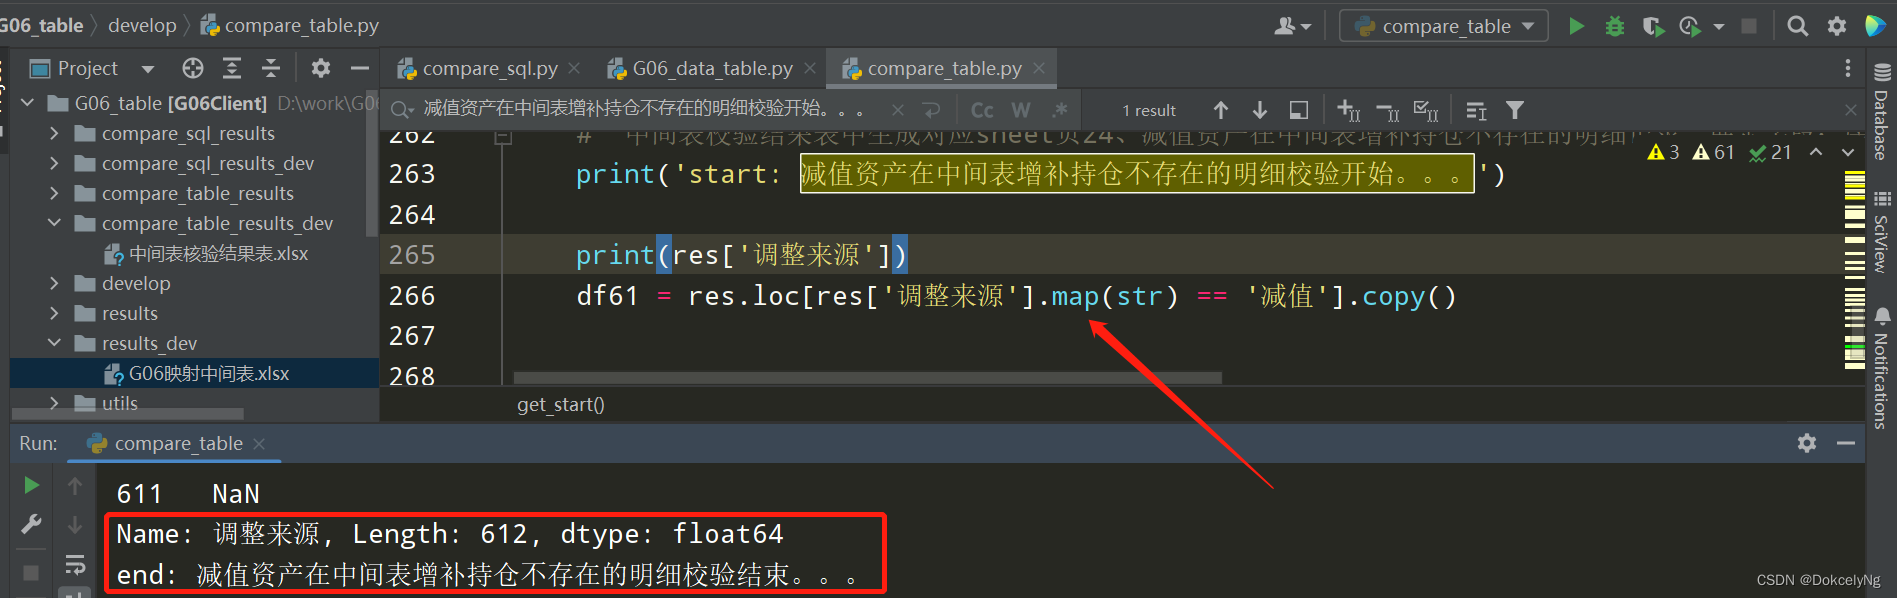Go to previous search occurrence arrow

[x=1221, y=110]
